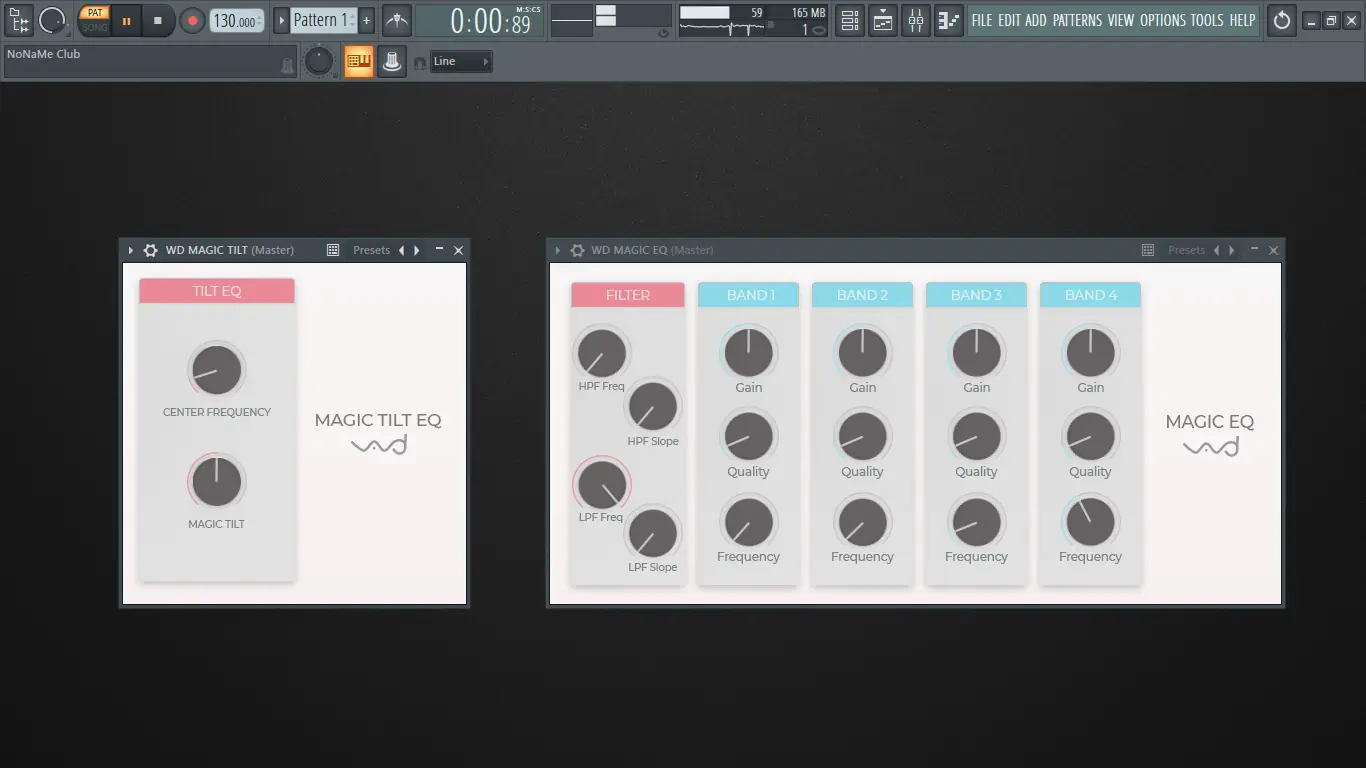Open the WD MAGIC EQ window options arrow
The height and width of the screenshot is (768, 1366).
click(x=557, y=250)
